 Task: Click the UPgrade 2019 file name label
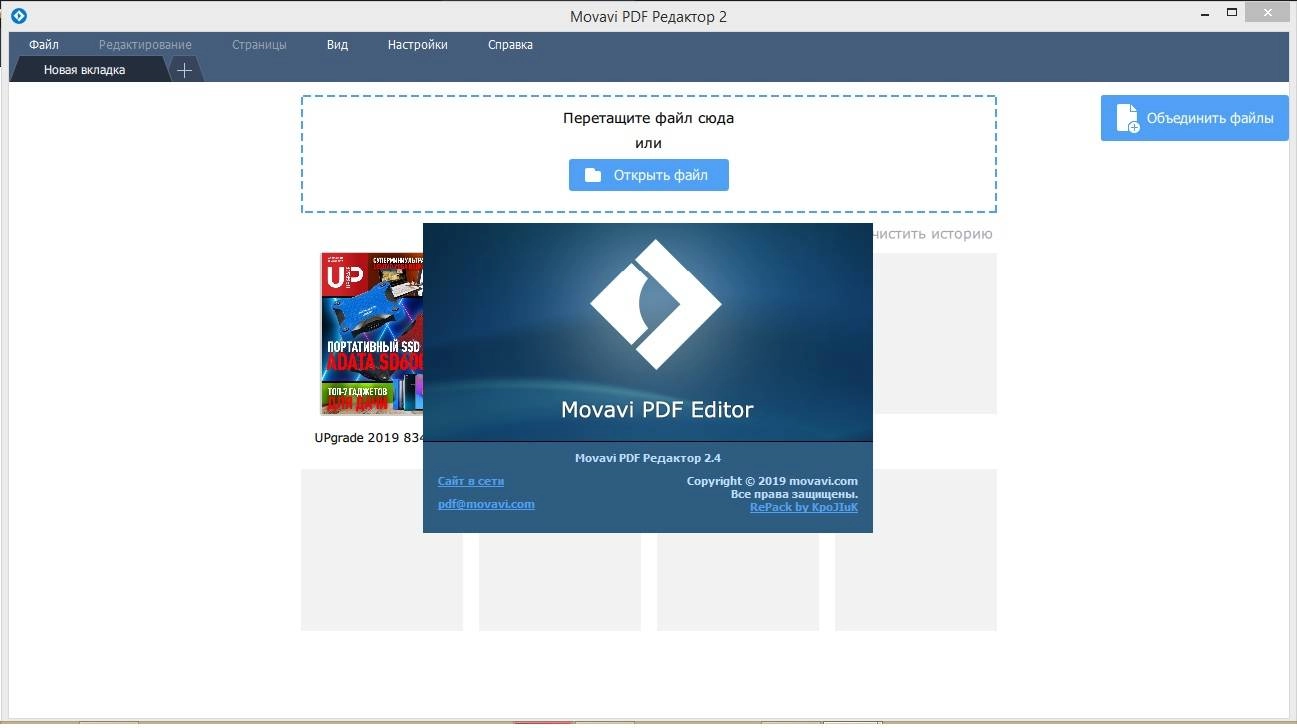coord(369,438)
